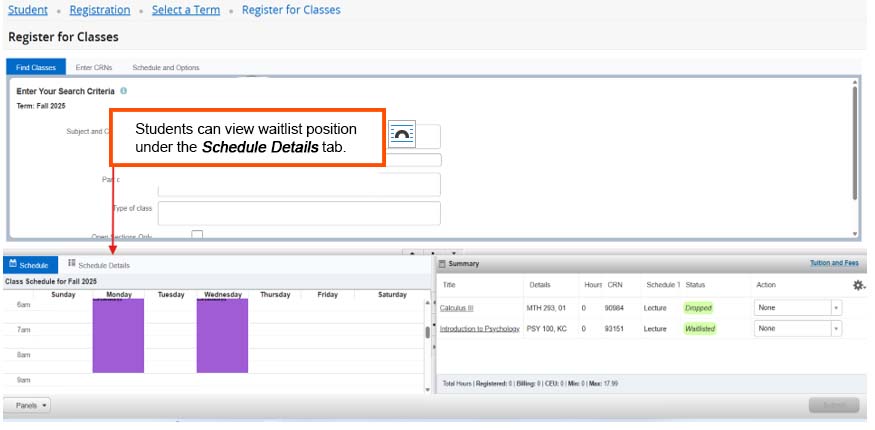Click the image icon beside the orange callout
Image resolution: width=875 pixels, height=430 pixels.
(401, 136)
